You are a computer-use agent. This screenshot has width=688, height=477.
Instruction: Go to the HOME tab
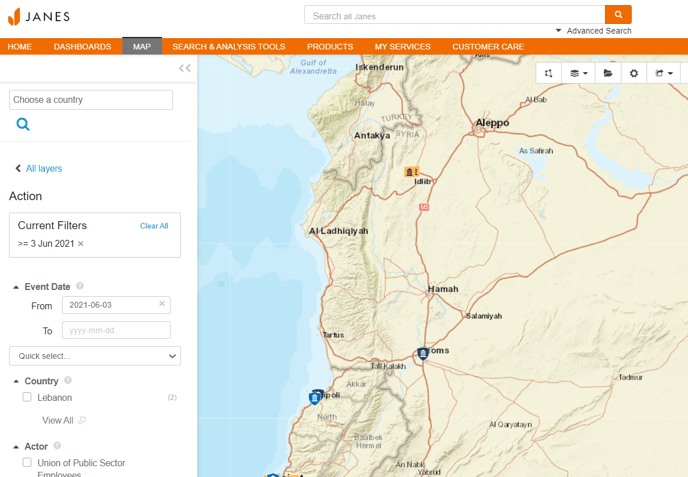click(x=20, y=47)
